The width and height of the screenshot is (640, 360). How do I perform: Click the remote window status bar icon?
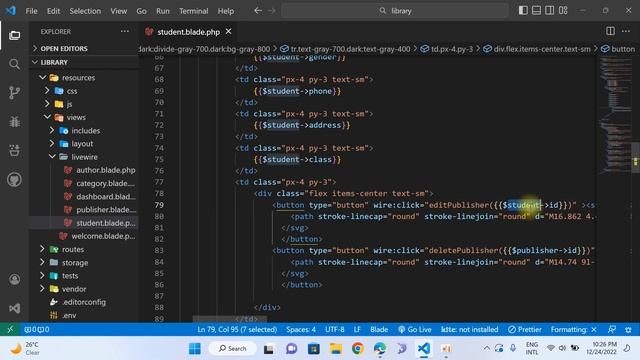pos(10,329)
